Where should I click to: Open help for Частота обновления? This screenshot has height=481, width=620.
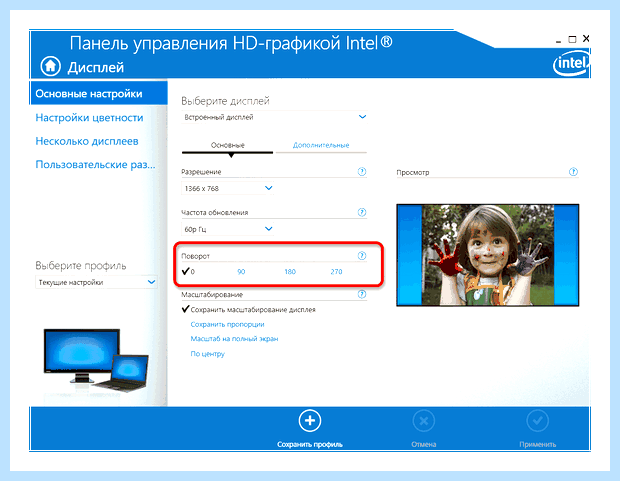pos(362,212)
